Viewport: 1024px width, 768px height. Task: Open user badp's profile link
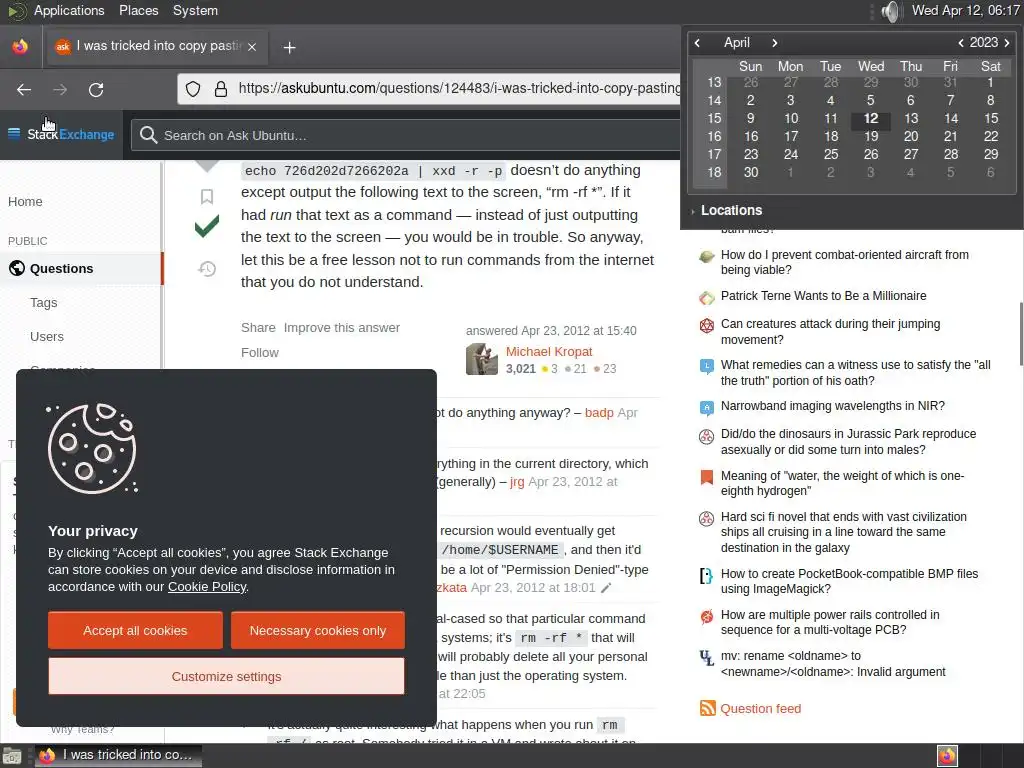pos(599,413)
